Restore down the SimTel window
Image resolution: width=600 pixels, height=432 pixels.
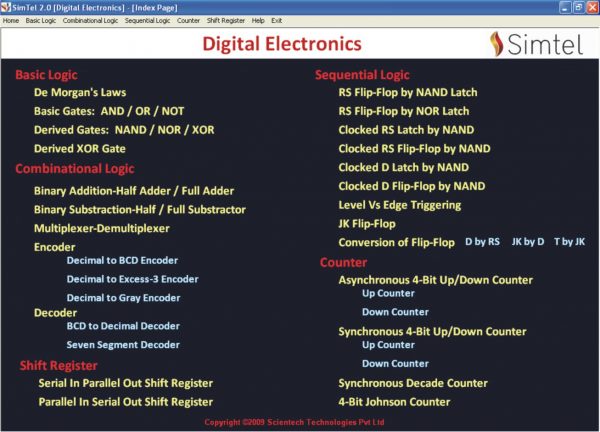click(x=579, y=8)
